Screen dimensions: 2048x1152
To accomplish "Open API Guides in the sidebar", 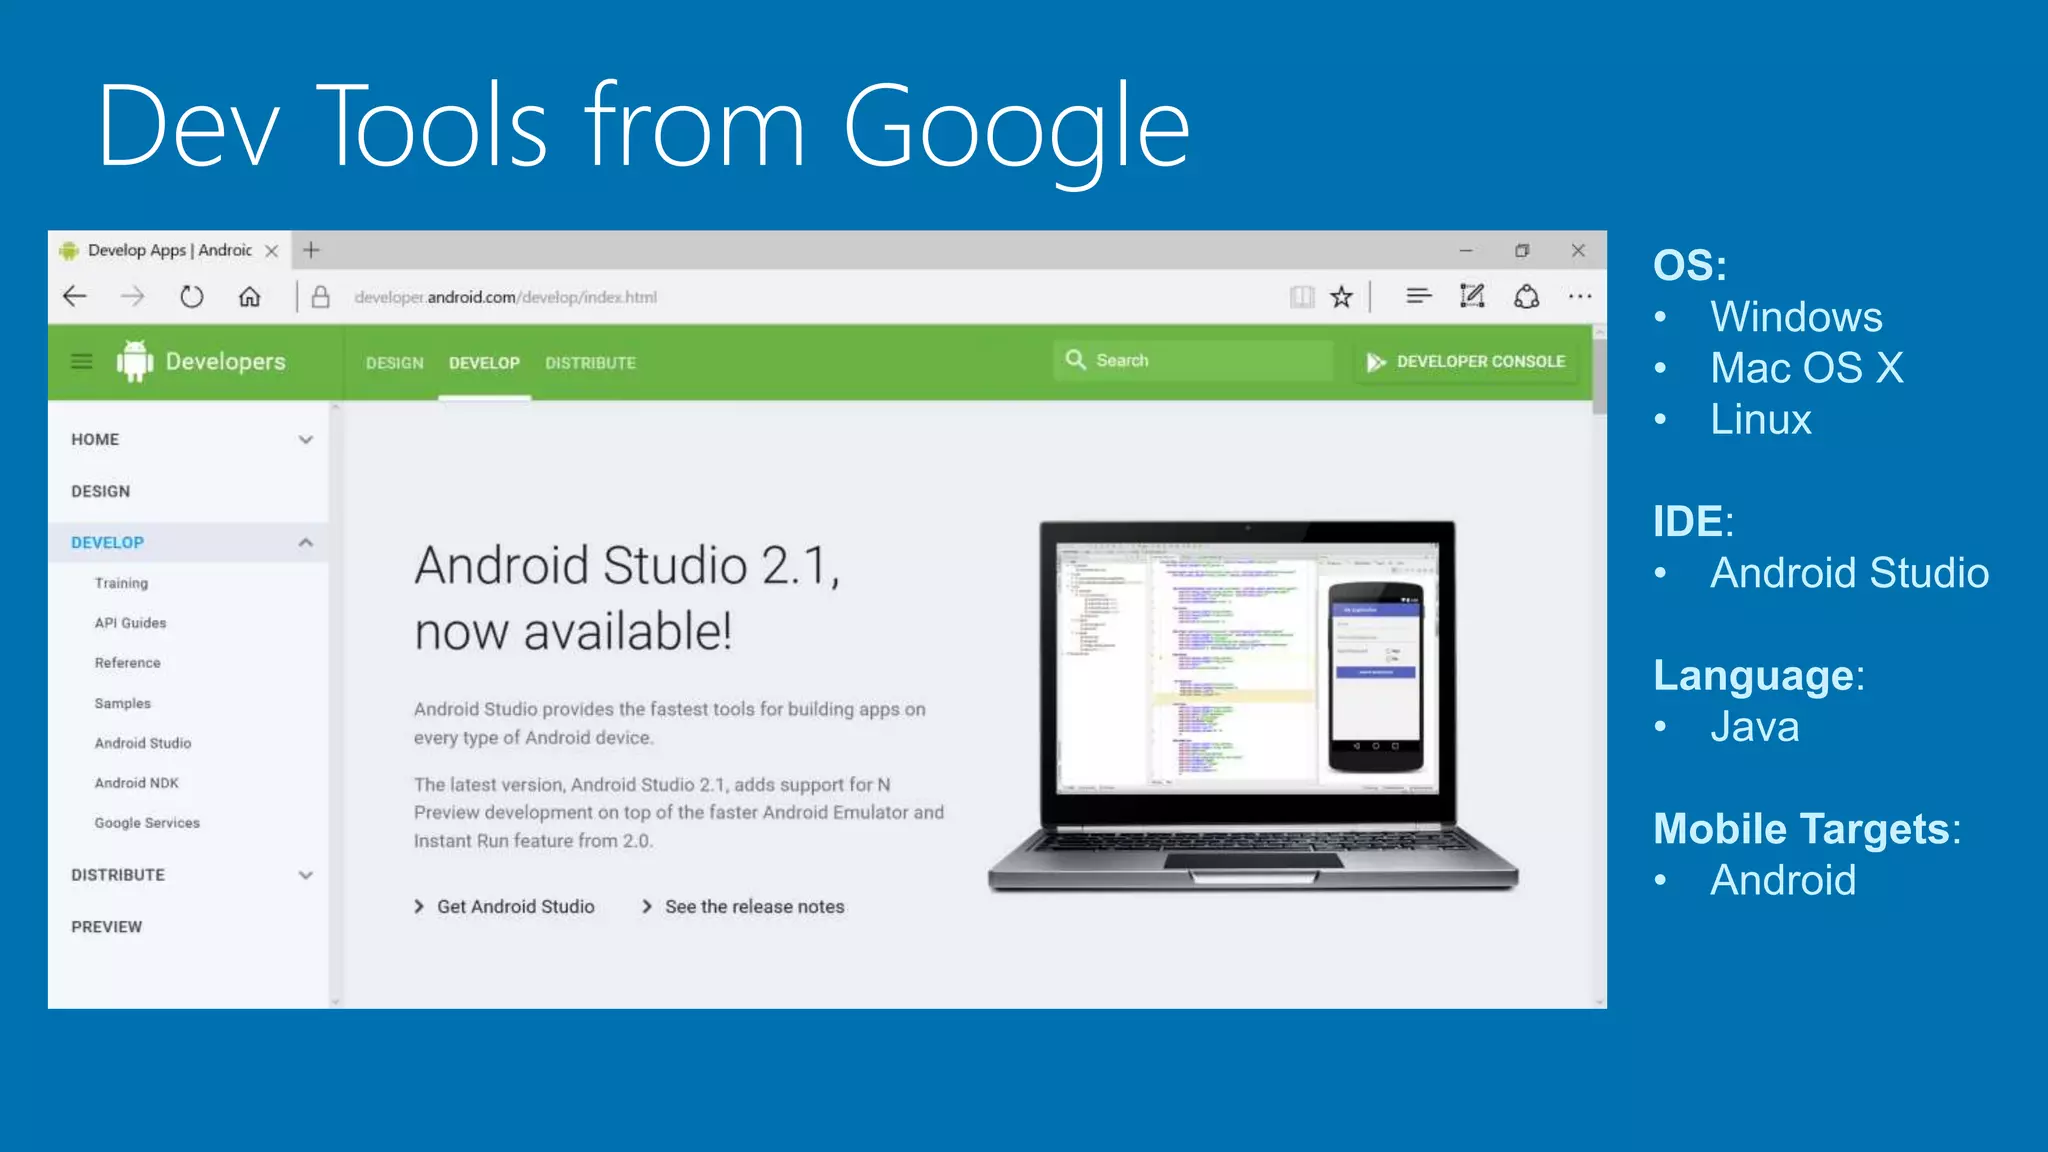I will coord(130,623).
